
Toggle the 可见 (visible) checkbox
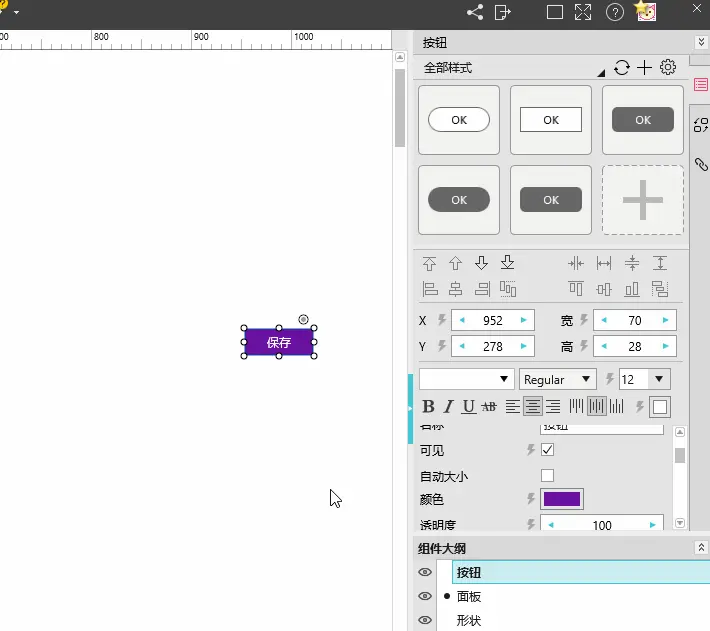(x=547, y=449)
